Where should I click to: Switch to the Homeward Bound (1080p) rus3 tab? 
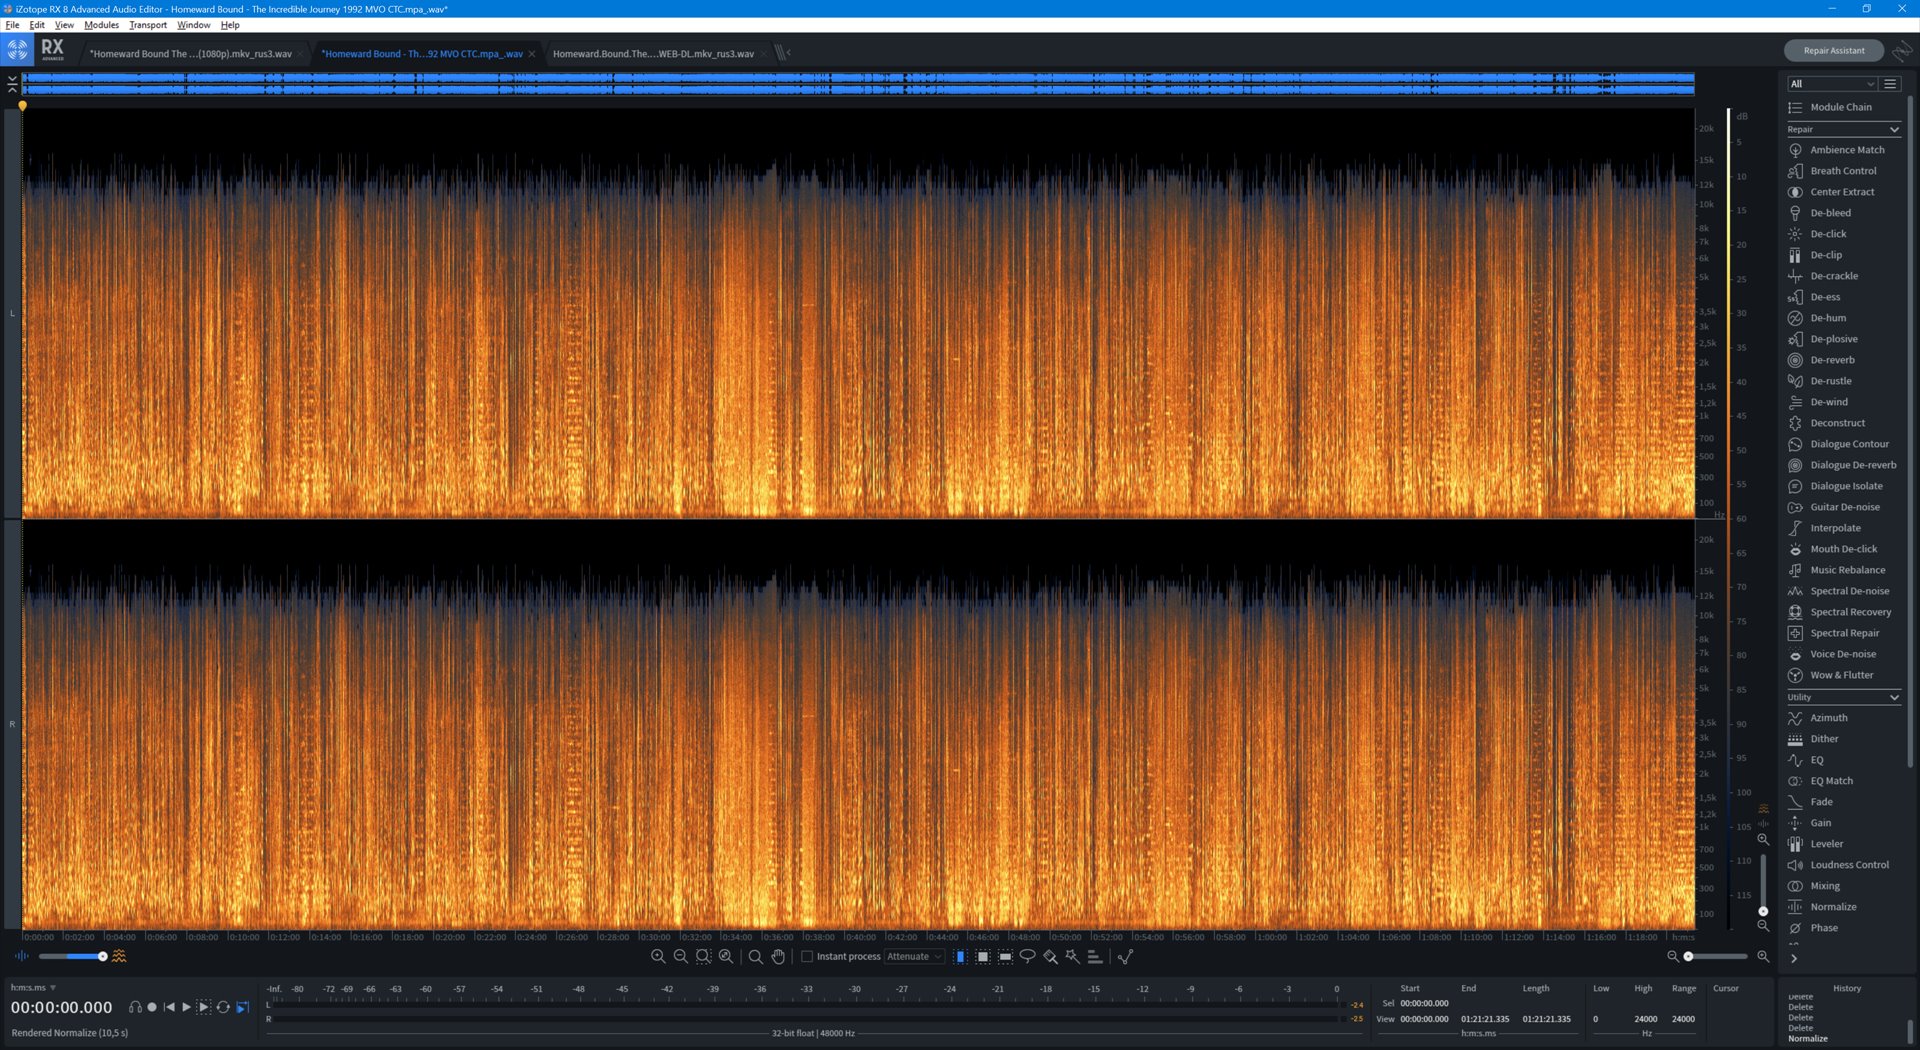(191, 54)
